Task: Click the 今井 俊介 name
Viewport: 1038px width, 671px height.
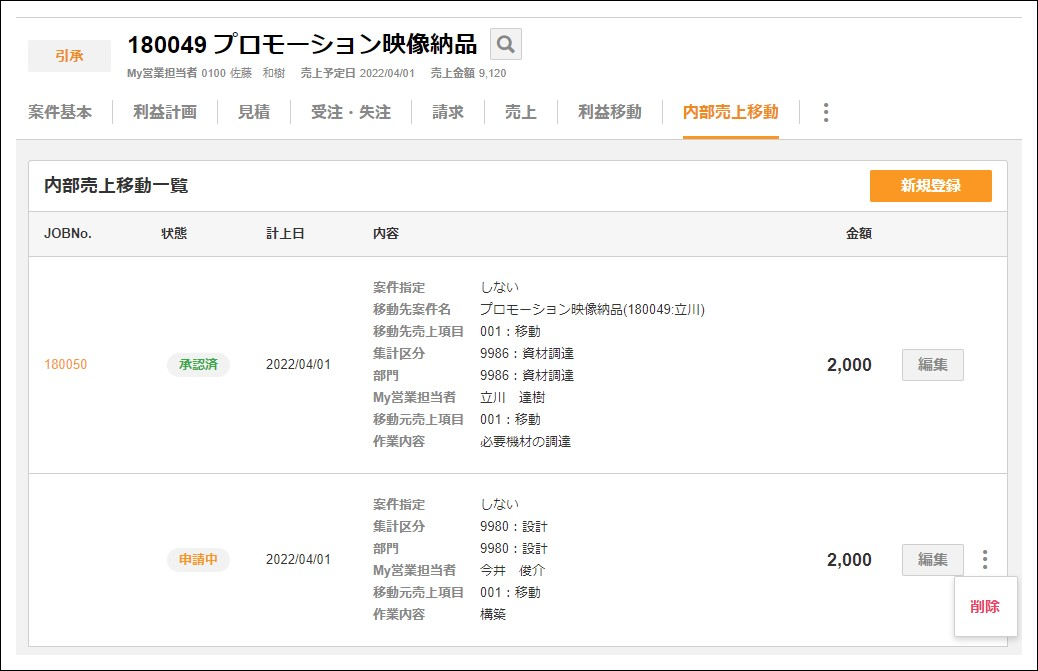Action: (x=512, y=570)
